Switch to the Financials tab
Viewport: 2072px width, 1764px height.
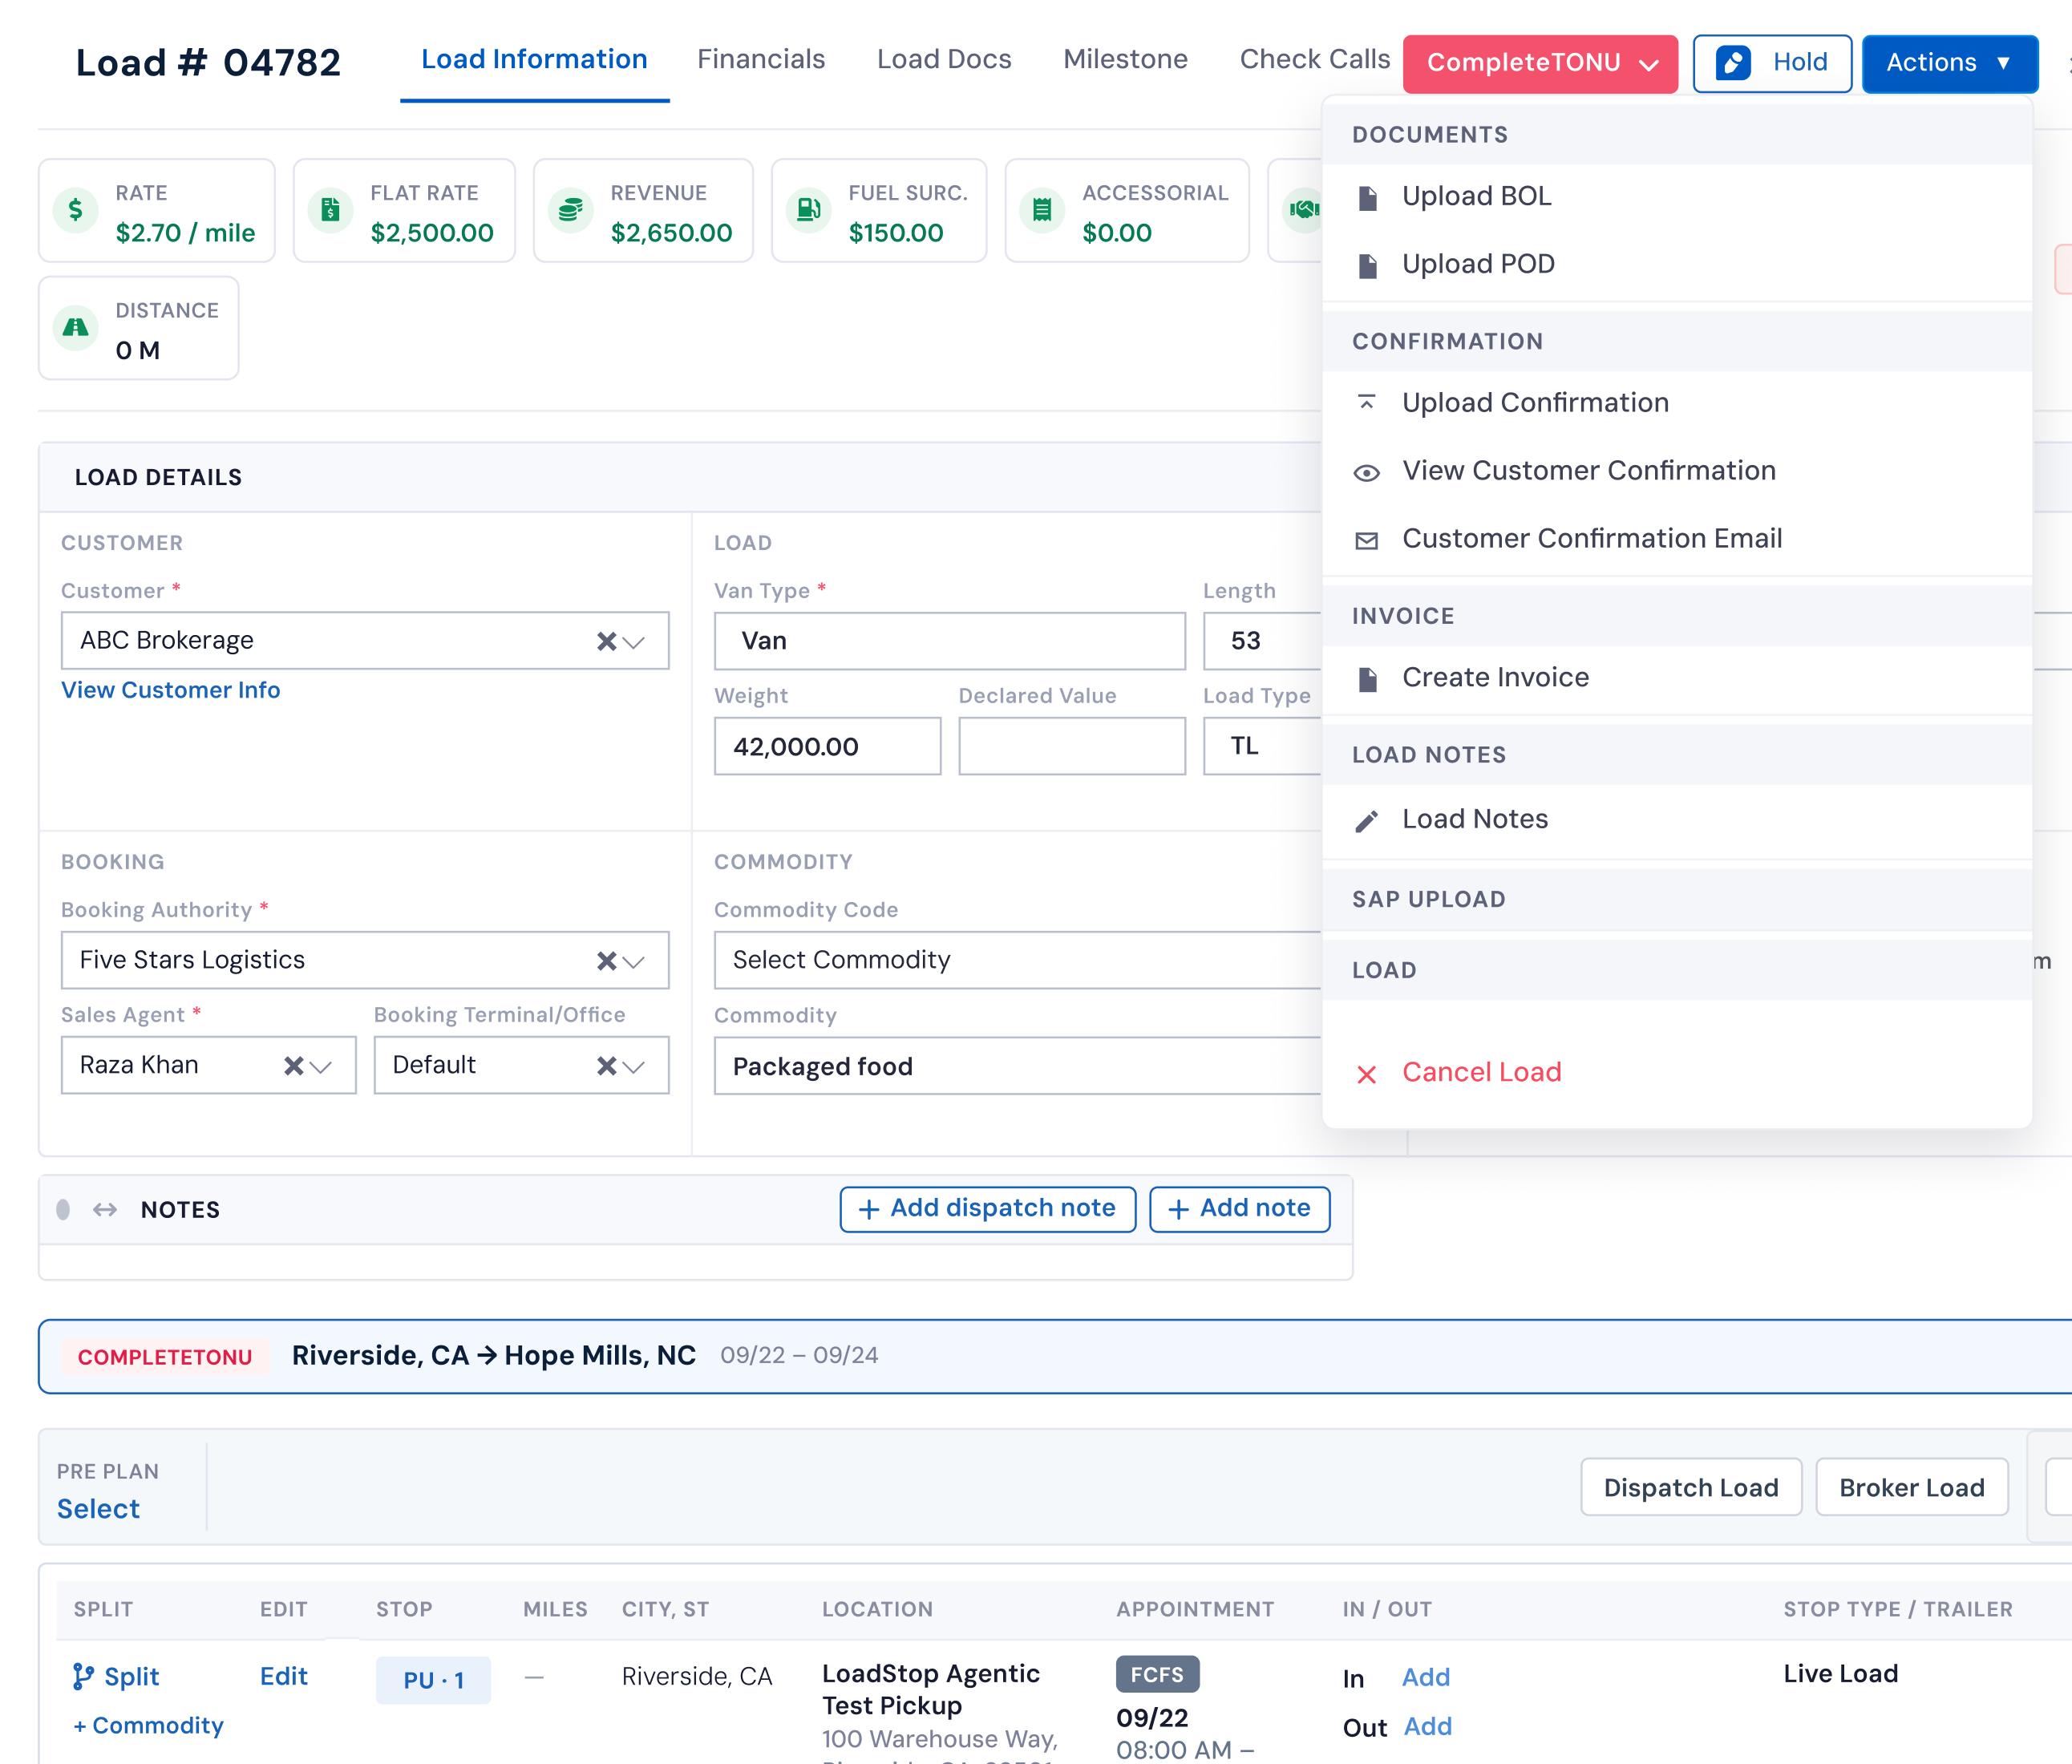pyautogui.click(x=761, y=59)
